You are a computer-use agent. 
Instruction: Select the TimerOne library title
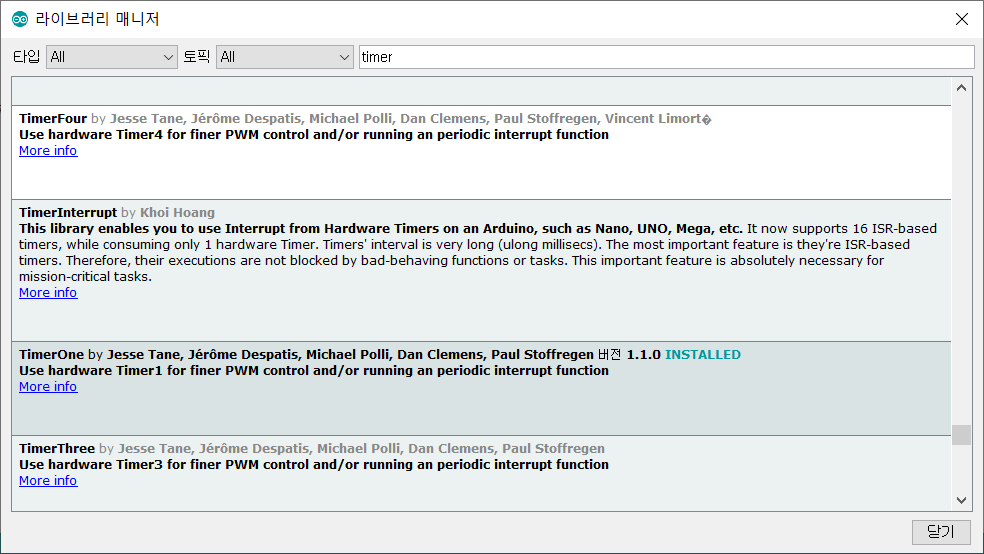[51, 354]
